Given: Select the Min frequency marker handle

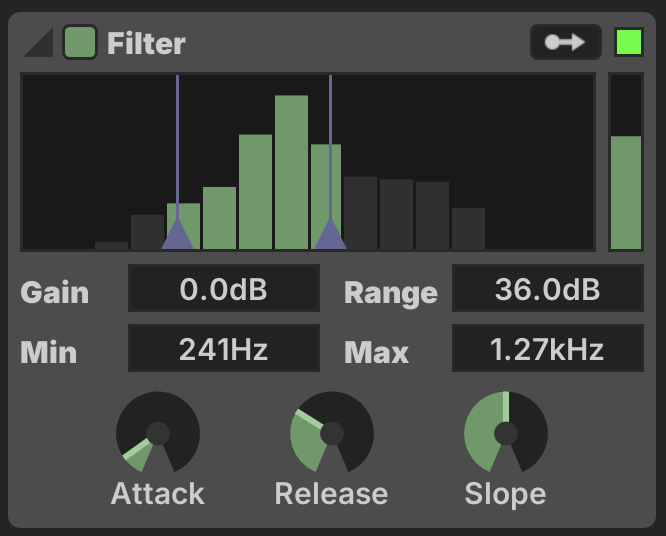Looking at the screenshot, I should point(178,234).
